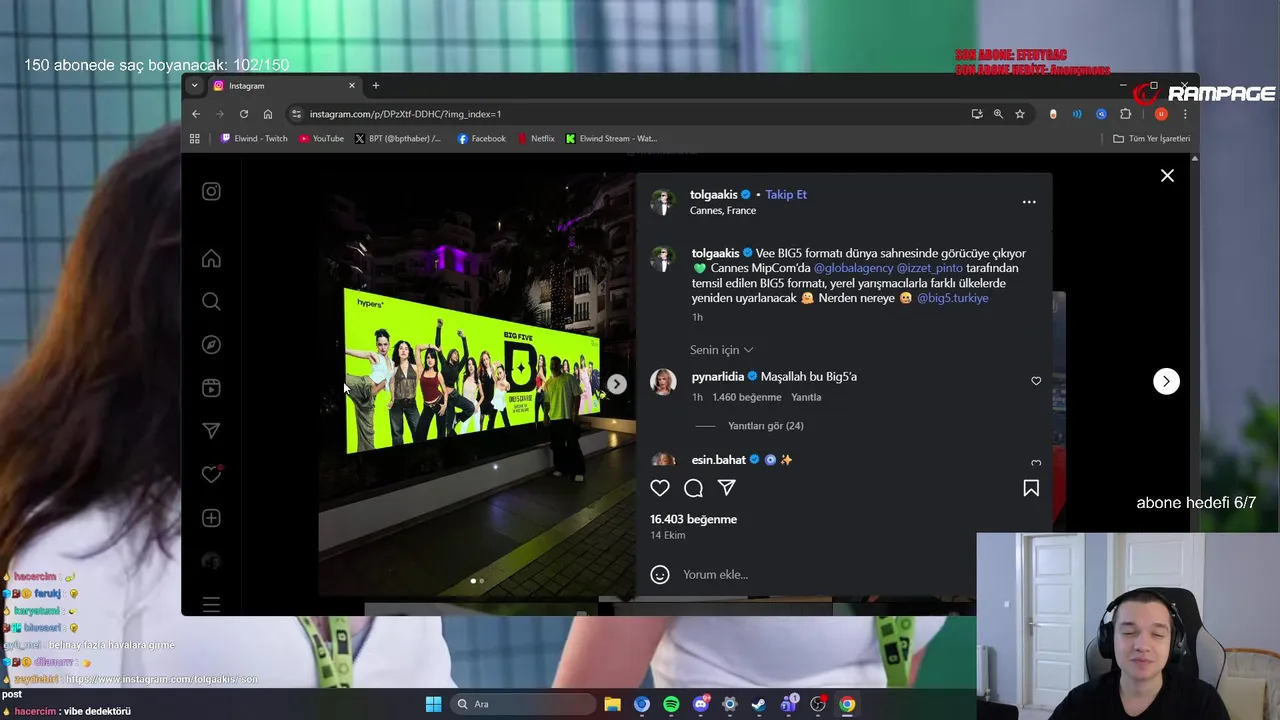1280x720 pixels.
Task: Open @globalagency mention in caption
Action: 853,268
